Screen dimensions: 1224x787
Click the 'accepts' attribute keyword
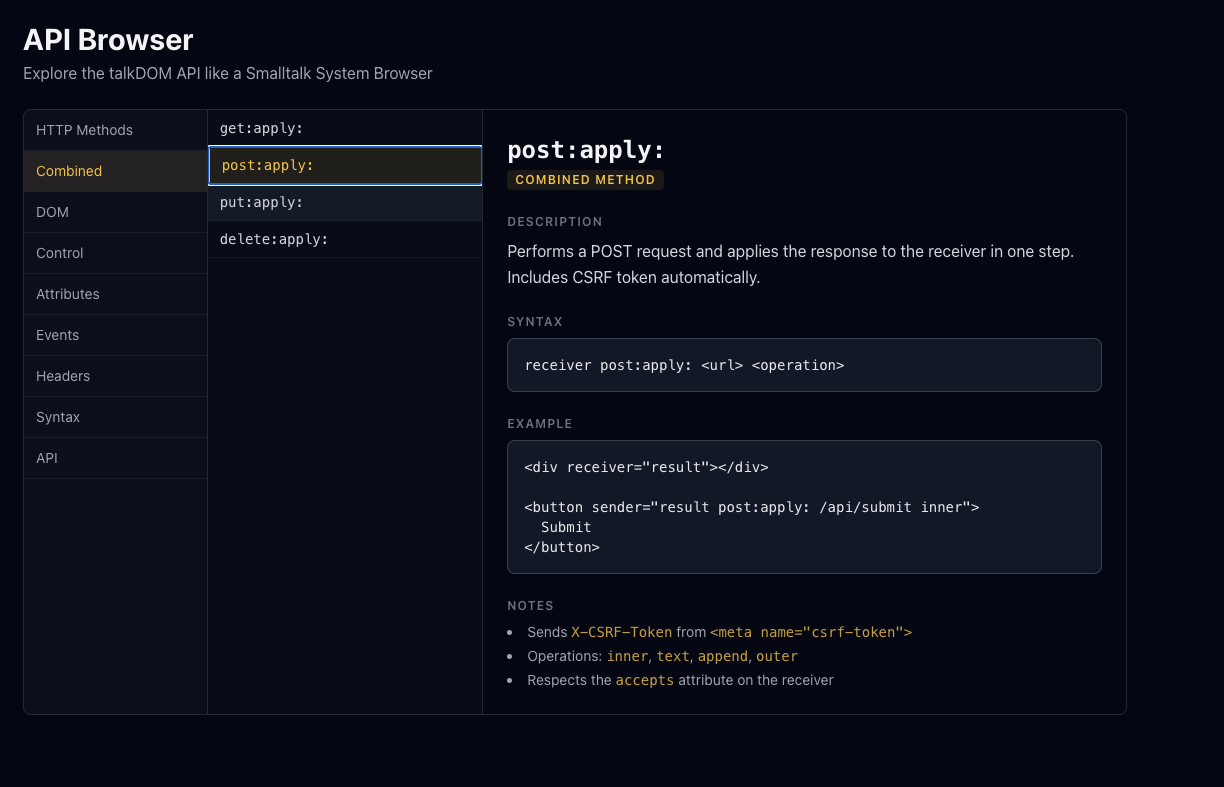pyautogui.click(x=645, y=680)
